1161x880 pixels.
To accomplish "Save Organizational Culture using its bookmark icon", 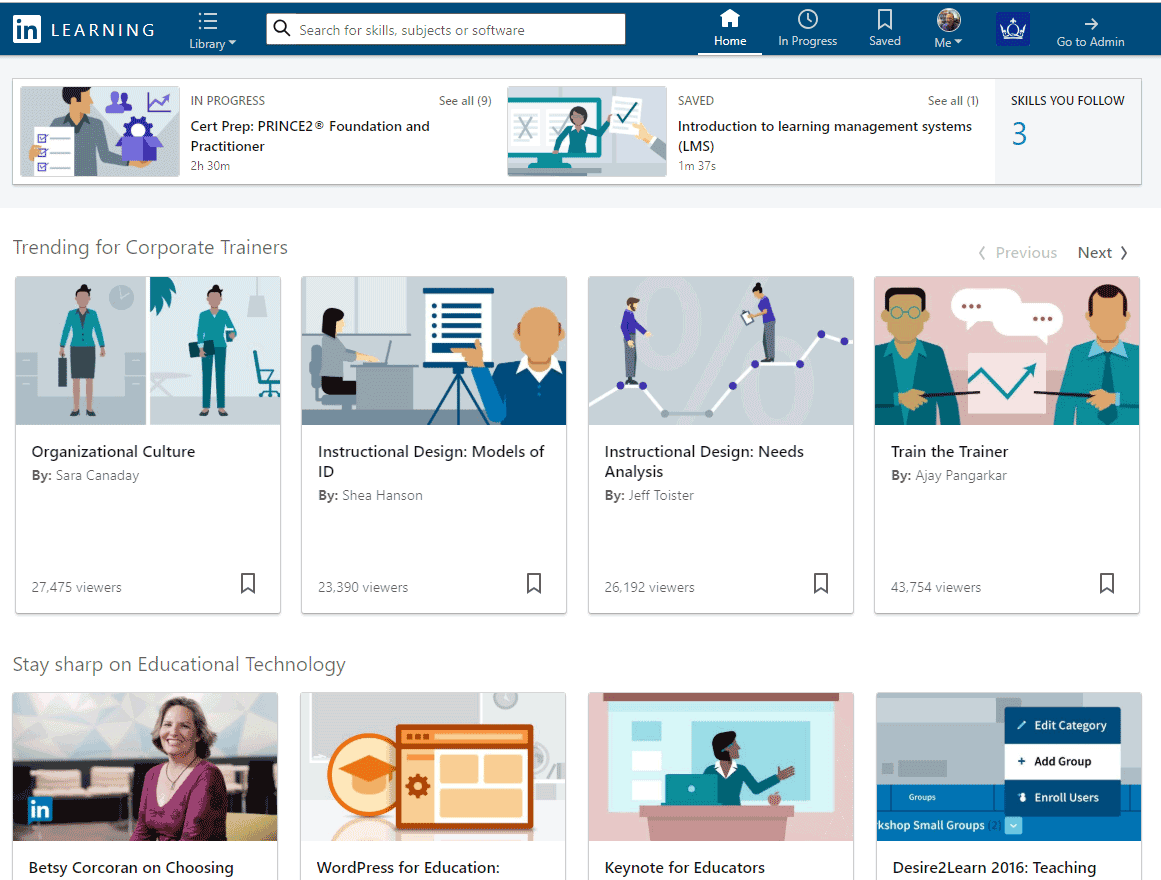I will (247, 583).
